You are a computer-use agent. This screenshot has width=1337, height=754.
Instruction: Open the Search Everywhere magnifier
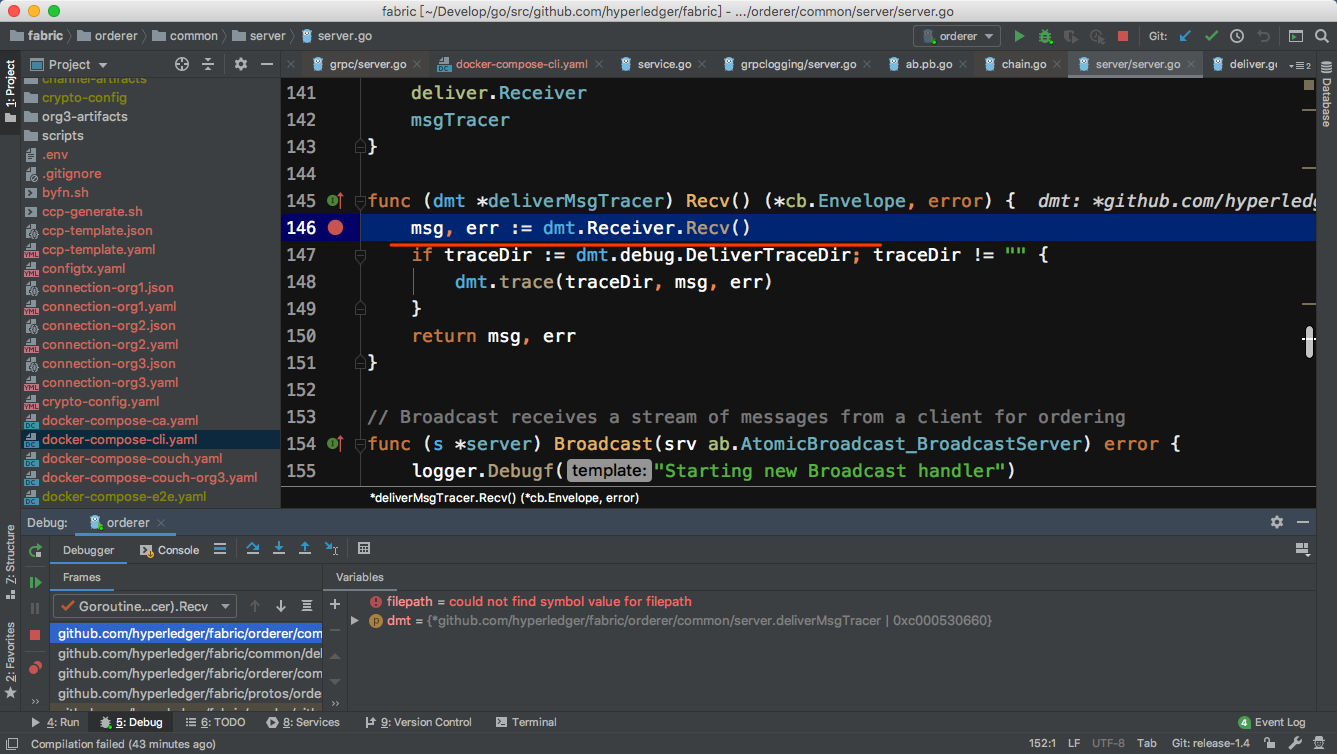pyautogui.click(x=1322, y=36)
